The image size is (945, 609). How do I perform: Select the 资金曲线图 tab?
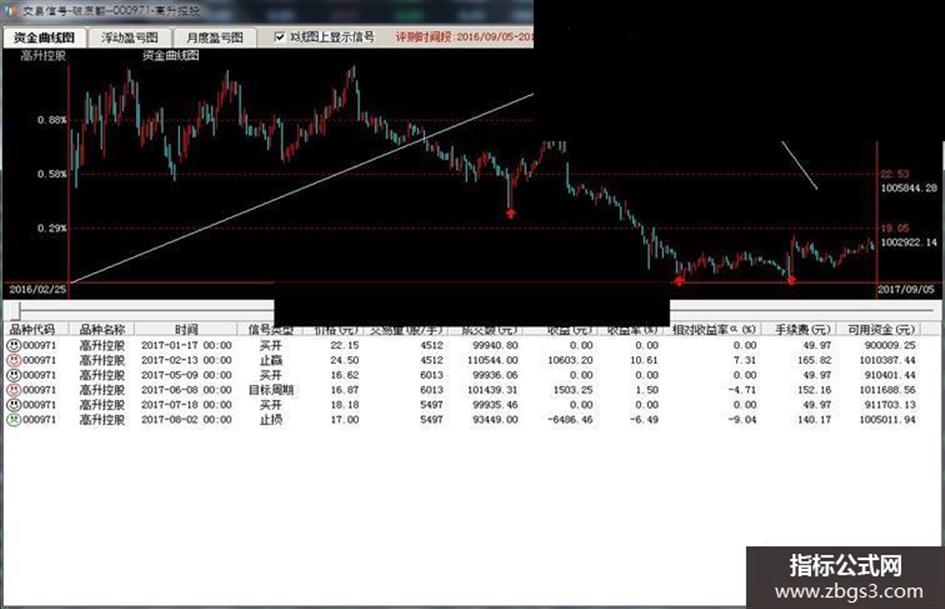pyautogui.click(x=44, y=37)
